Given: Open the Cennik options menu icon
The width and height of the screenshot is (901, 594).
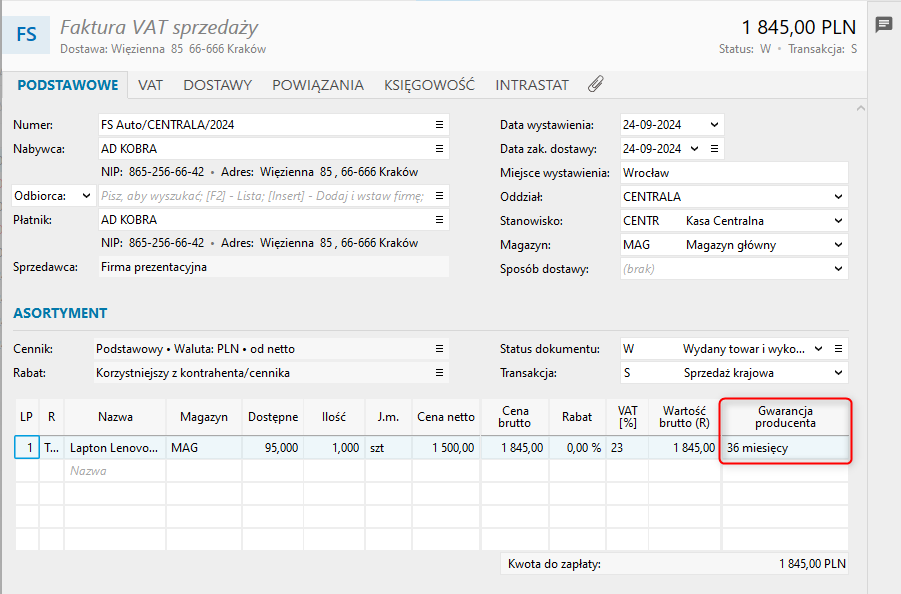Looking at the screenshot, I should (x=439, y=349).
